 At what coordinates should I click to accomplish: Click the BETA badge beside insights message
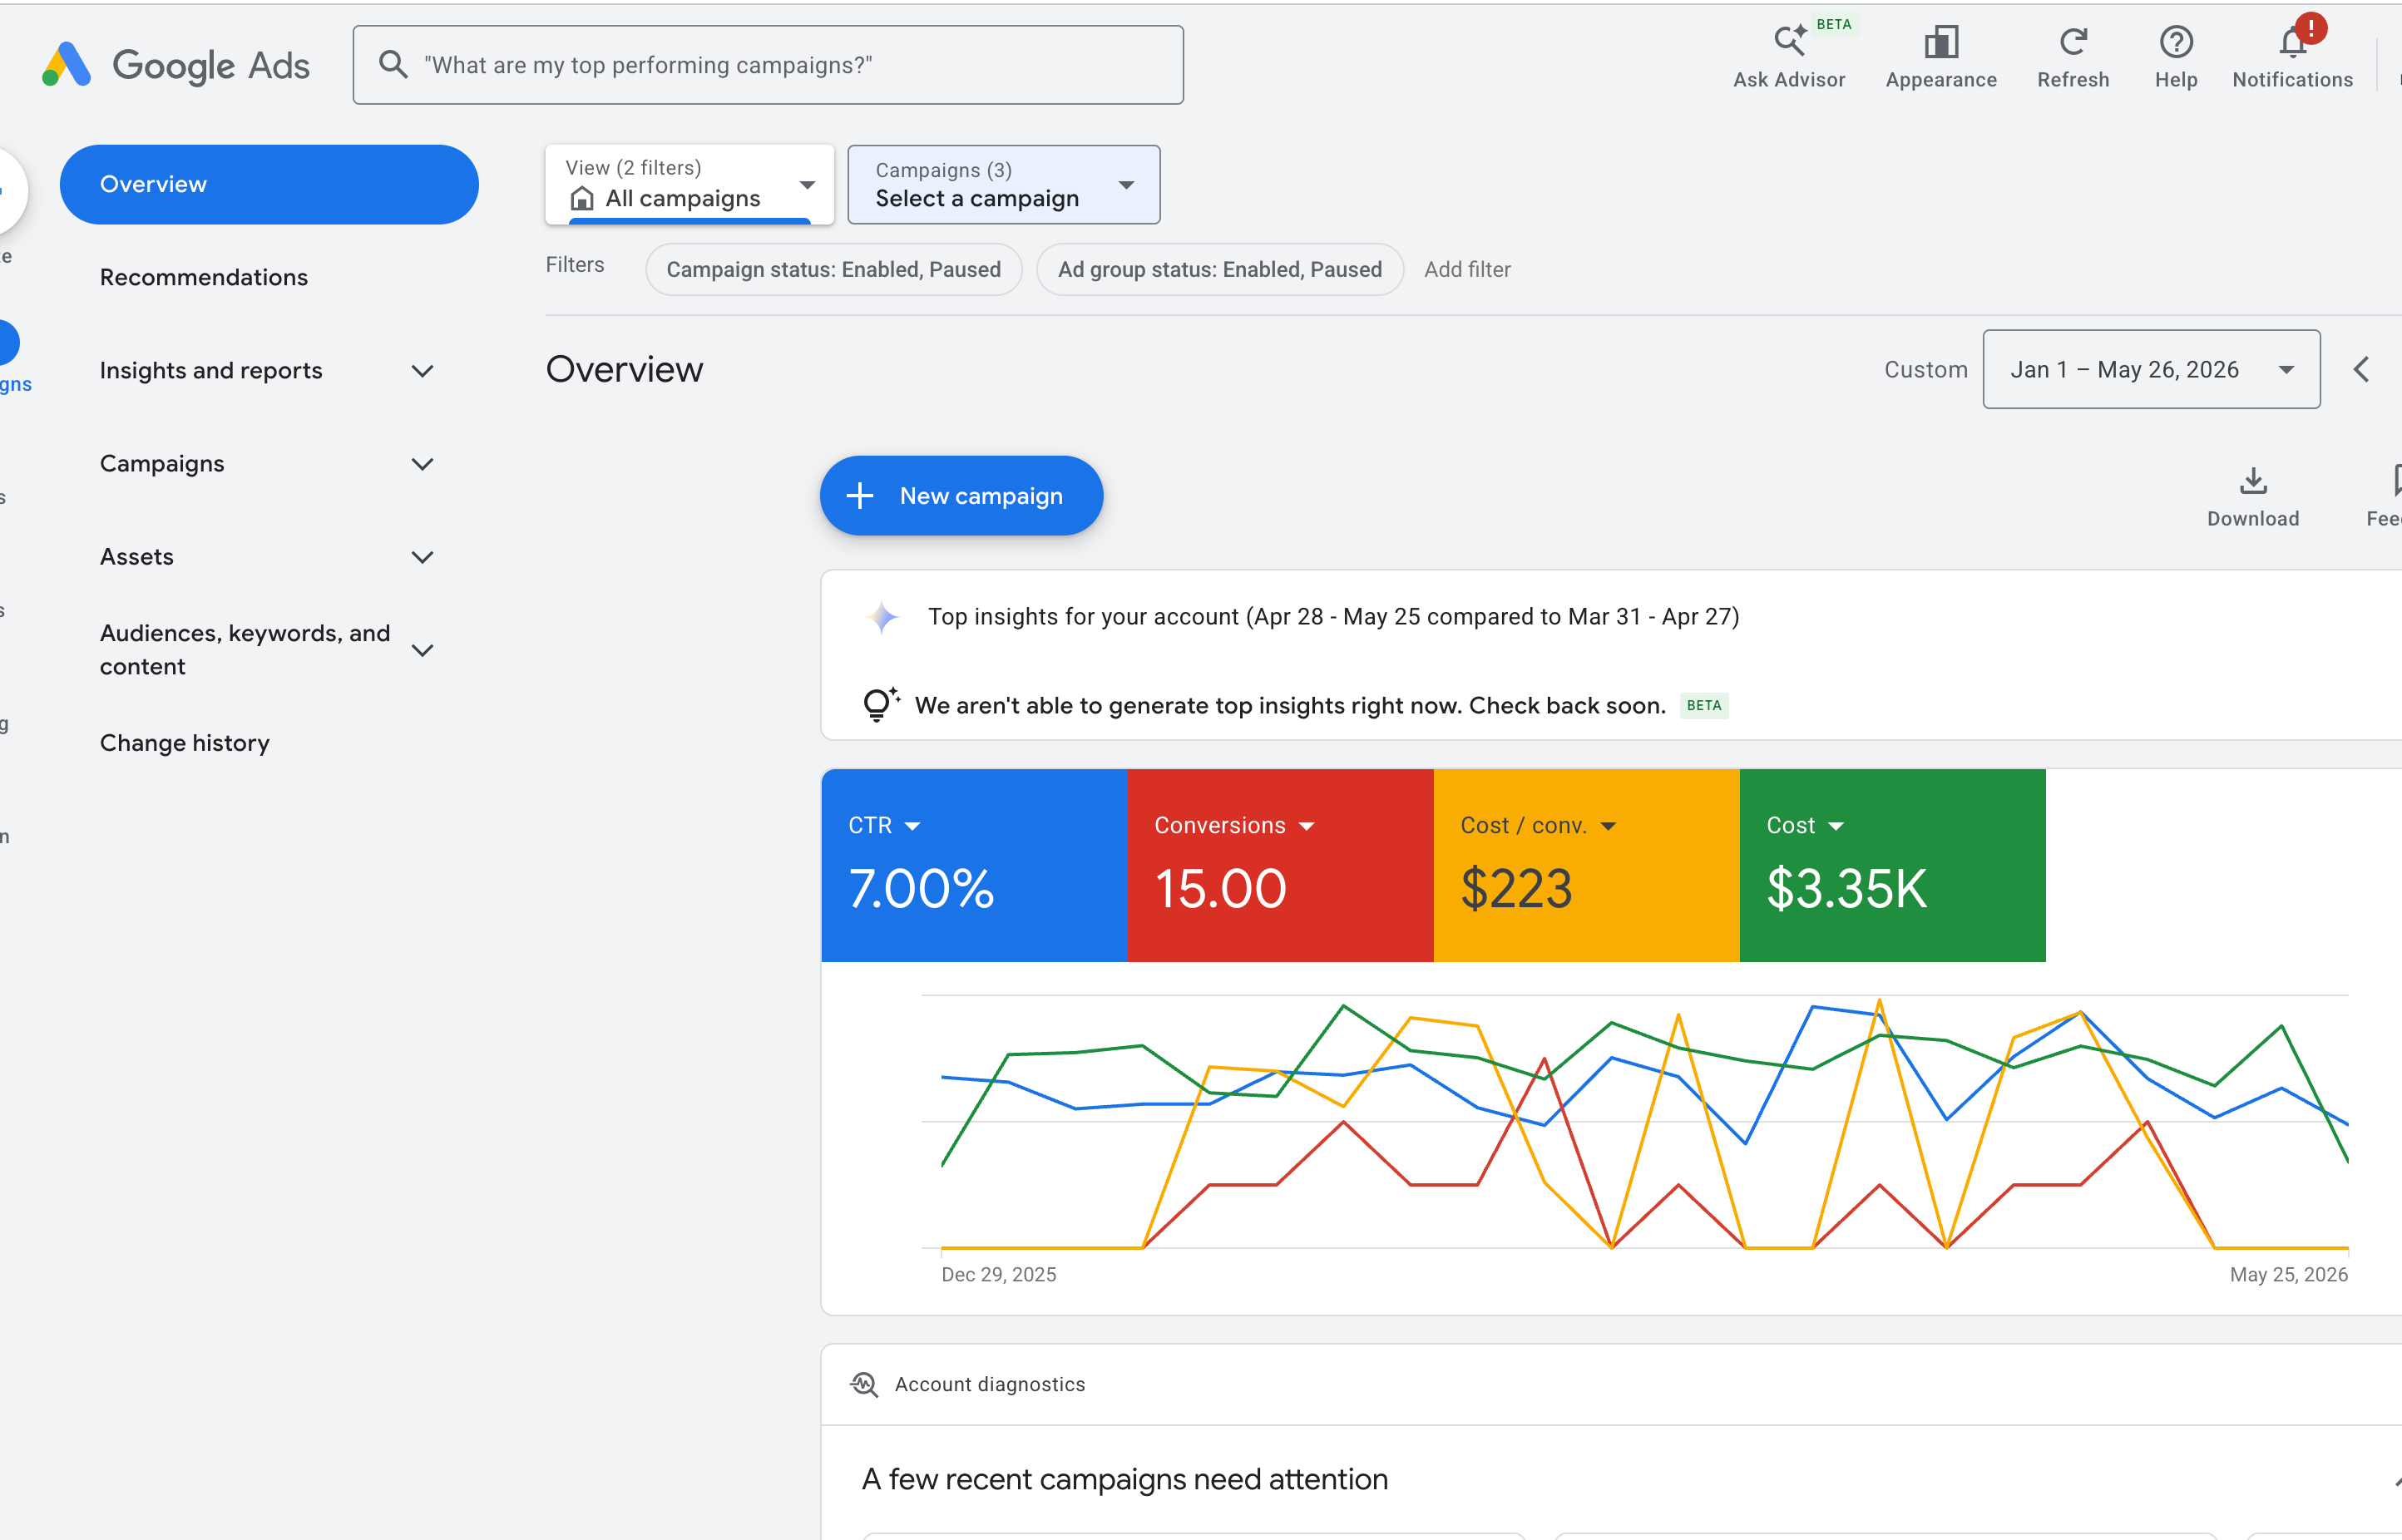pyautogui.click(x=1704, y=705)
